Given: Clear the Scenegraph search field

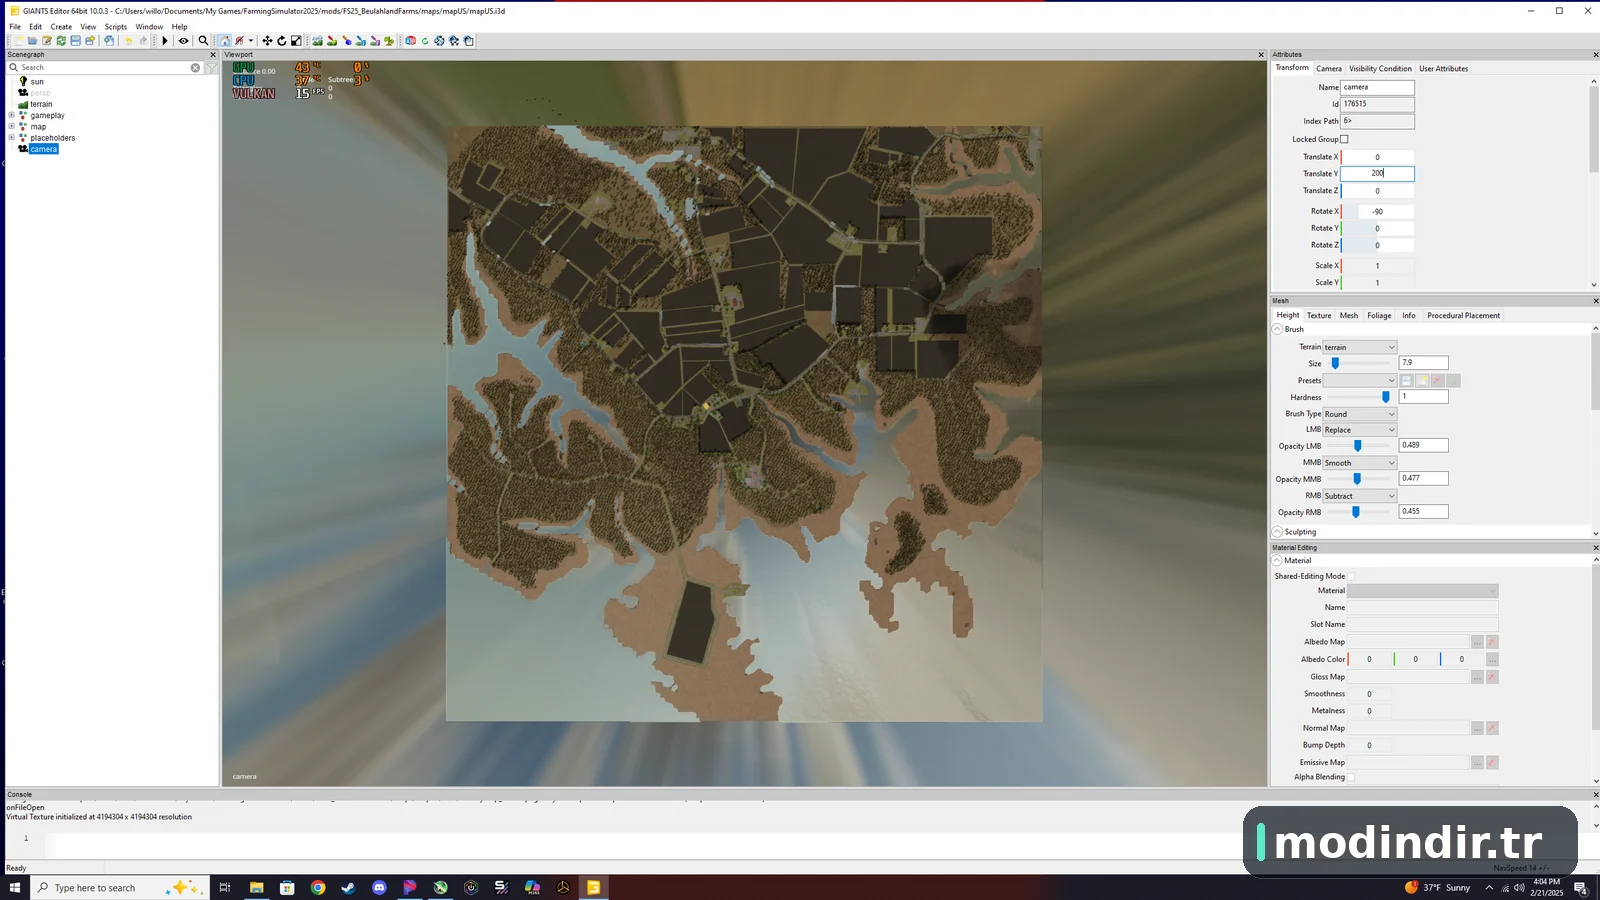Looking at the screenshot, I should pyautogui.click(x=195, y=68).
